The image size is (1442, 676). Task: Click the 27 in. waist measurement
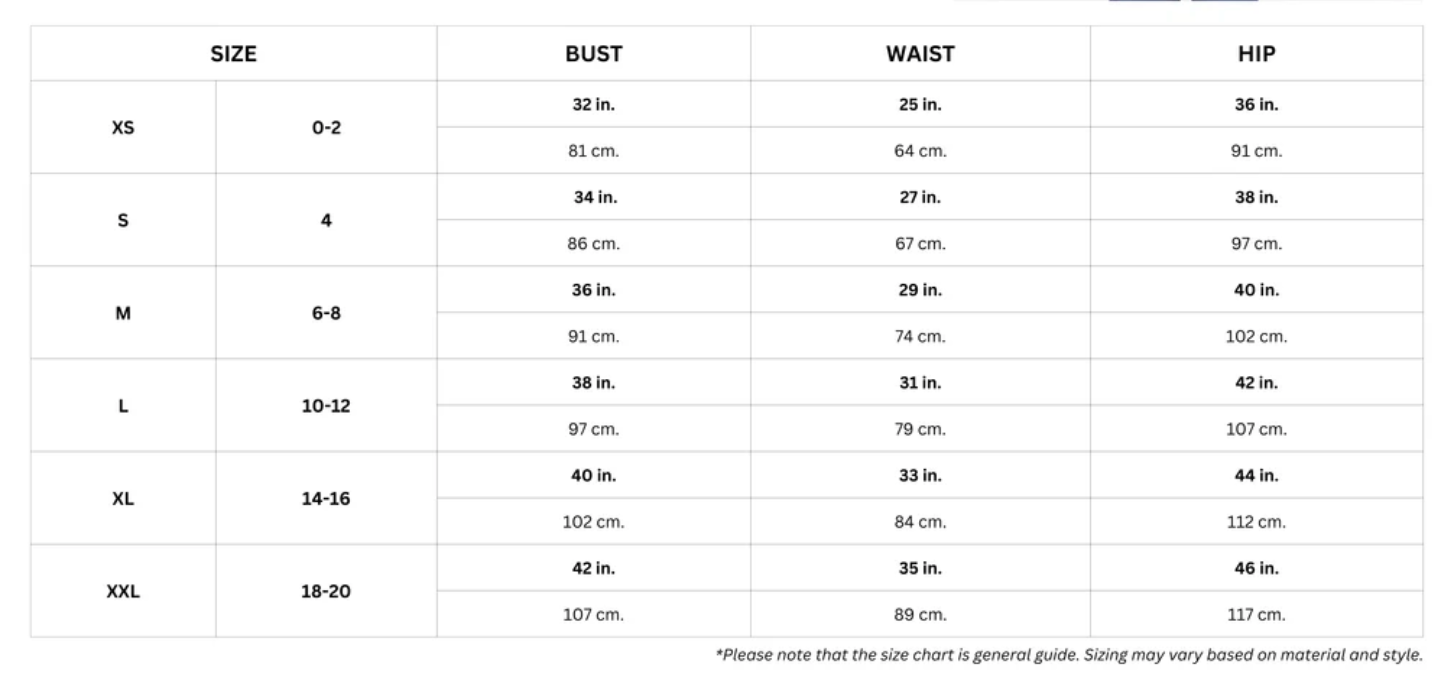920,197
